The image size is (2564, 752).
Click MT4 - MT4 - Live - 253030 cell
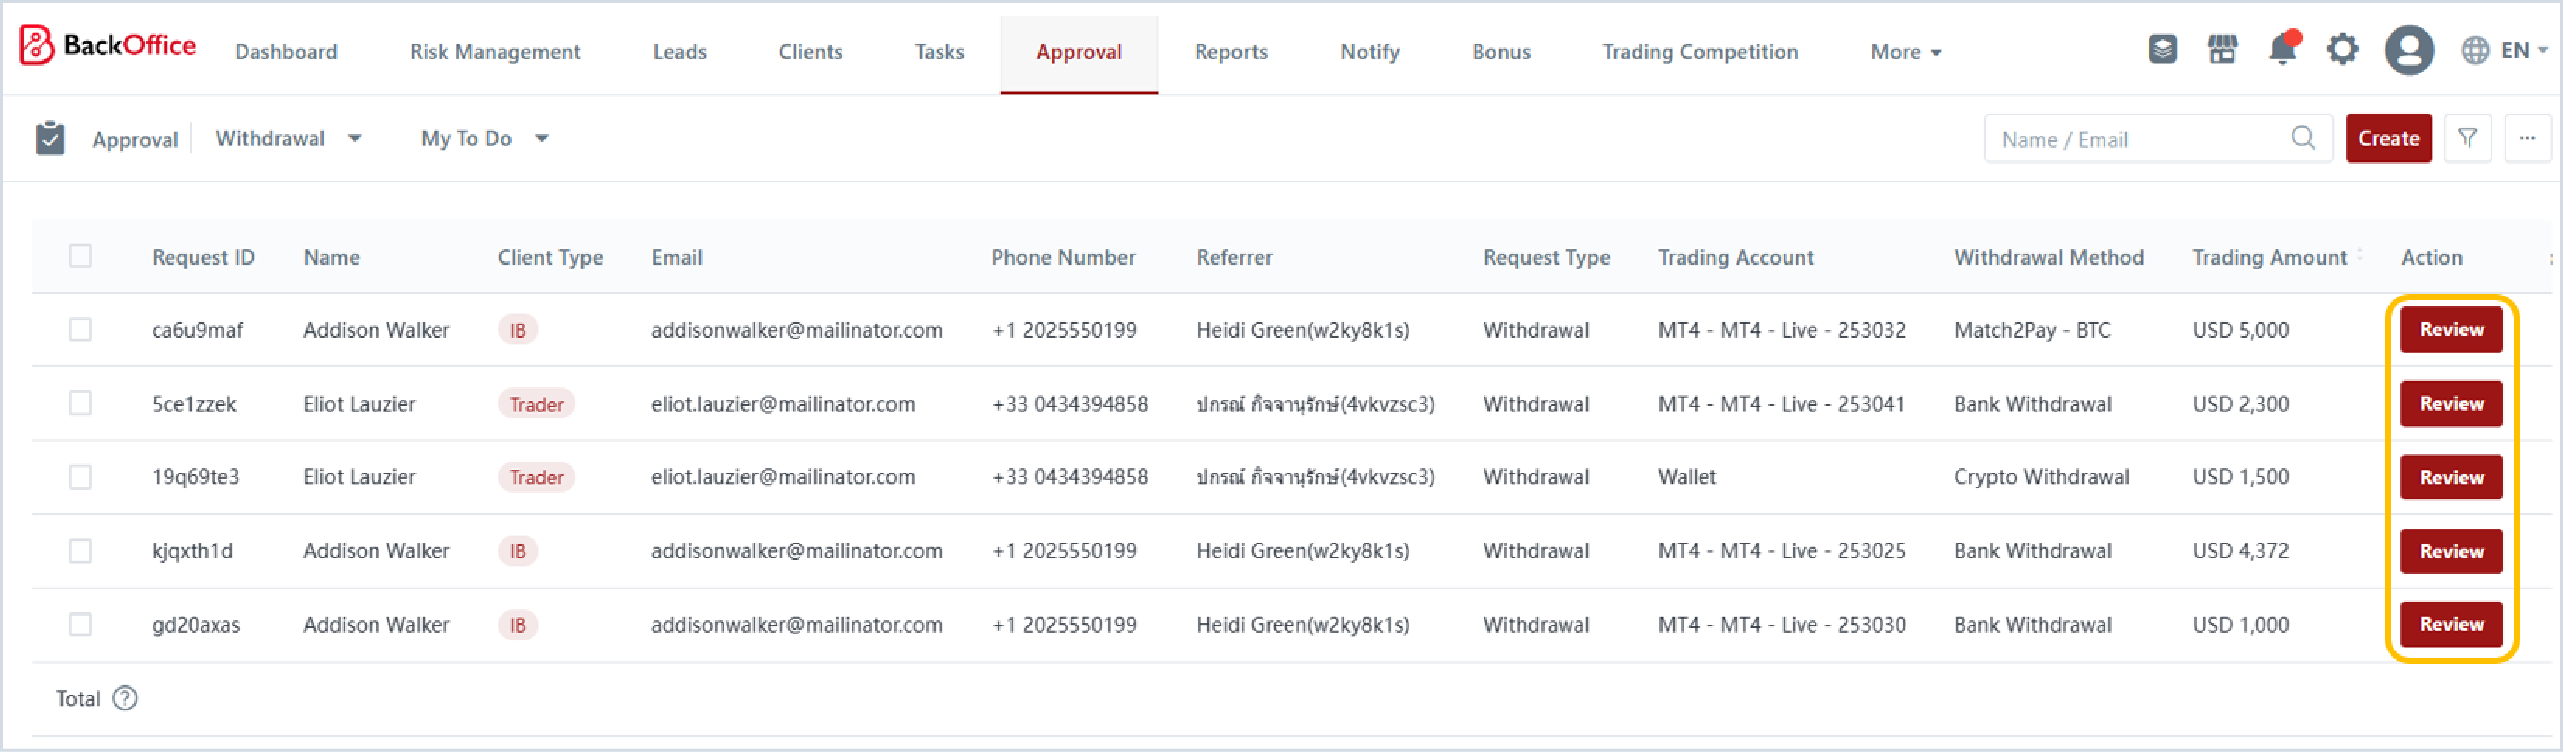[x=1781, y=625]
